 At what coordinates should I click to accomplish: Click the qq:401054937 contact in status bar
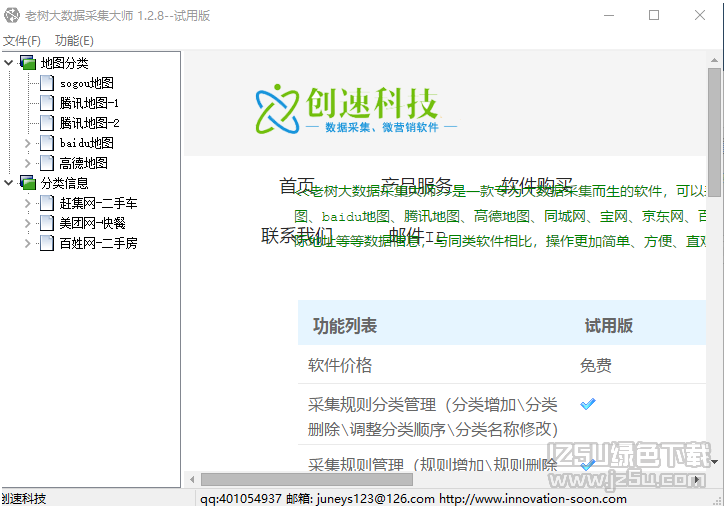[241, 499]
